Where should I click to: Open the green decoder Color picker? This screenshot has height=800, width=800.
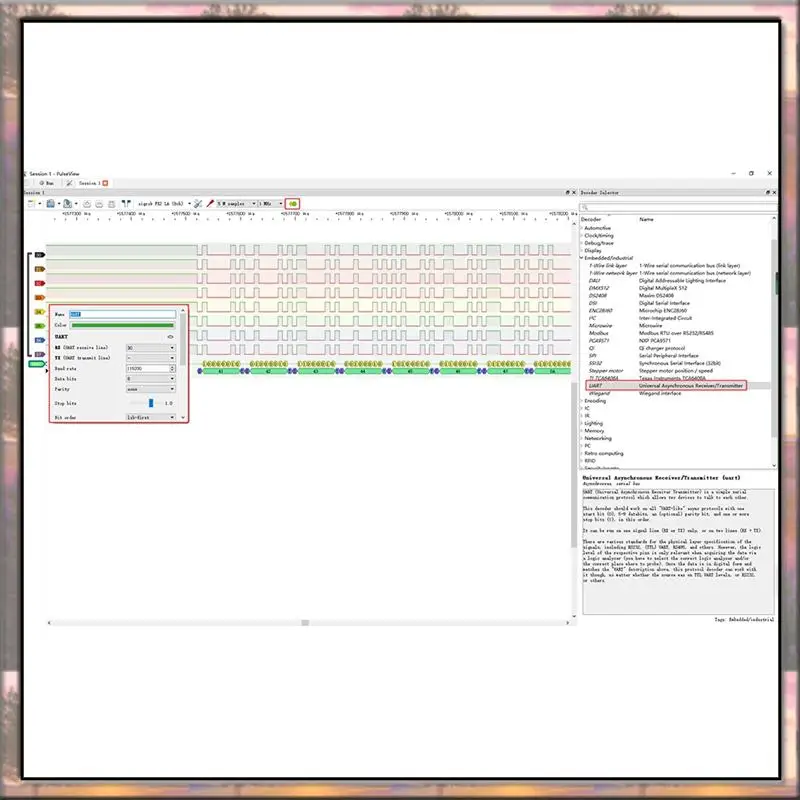[x=122, y=325]
